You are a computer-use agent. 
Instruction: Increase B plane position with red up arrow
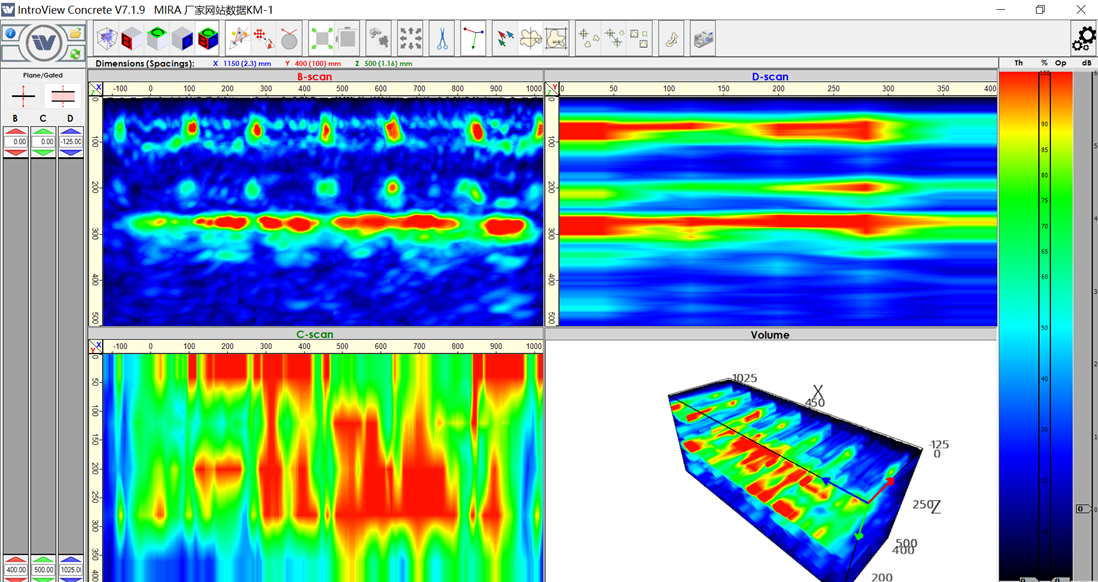click(x=15, y=130)
